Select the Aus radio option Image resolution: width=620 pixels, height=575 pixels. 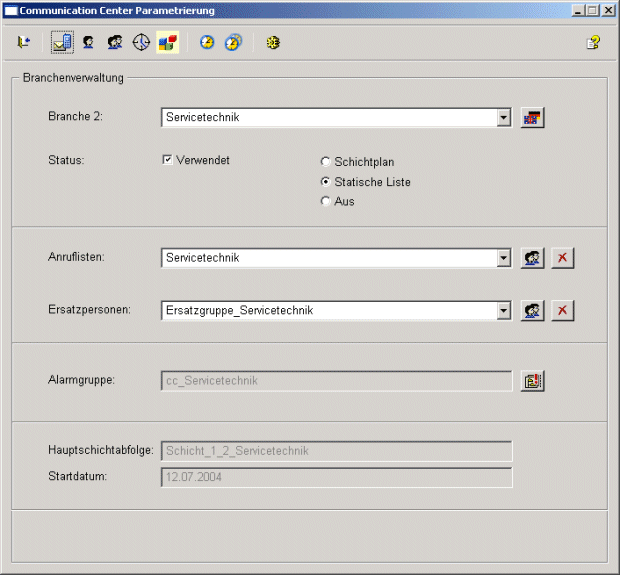pos(325,201)
